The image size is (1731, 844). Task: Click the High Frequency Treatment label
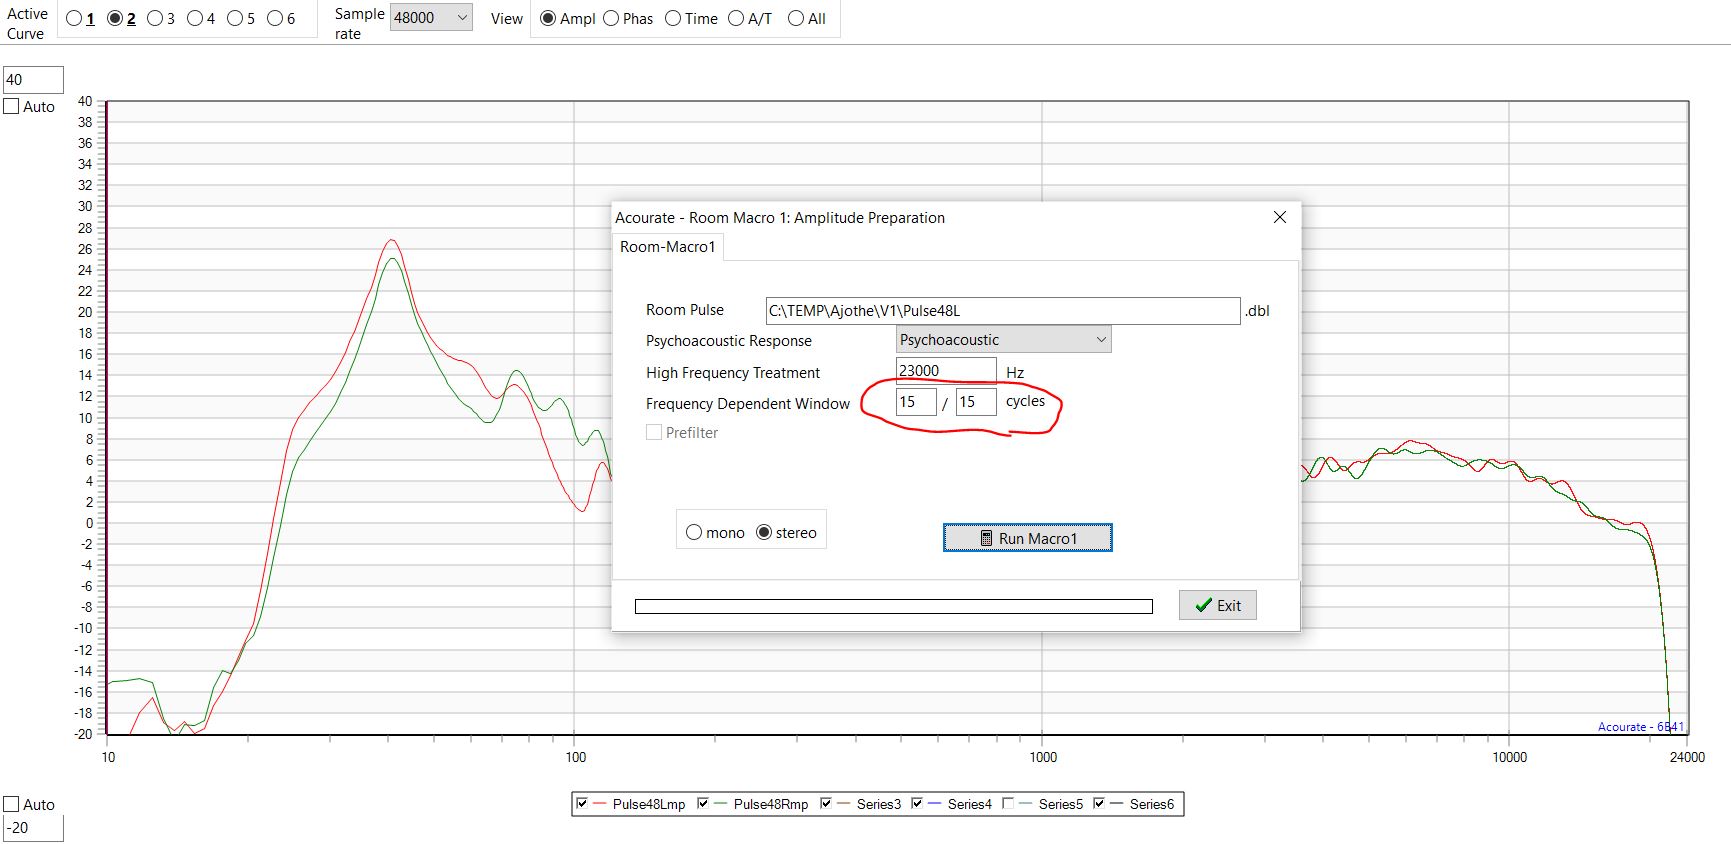733,373
